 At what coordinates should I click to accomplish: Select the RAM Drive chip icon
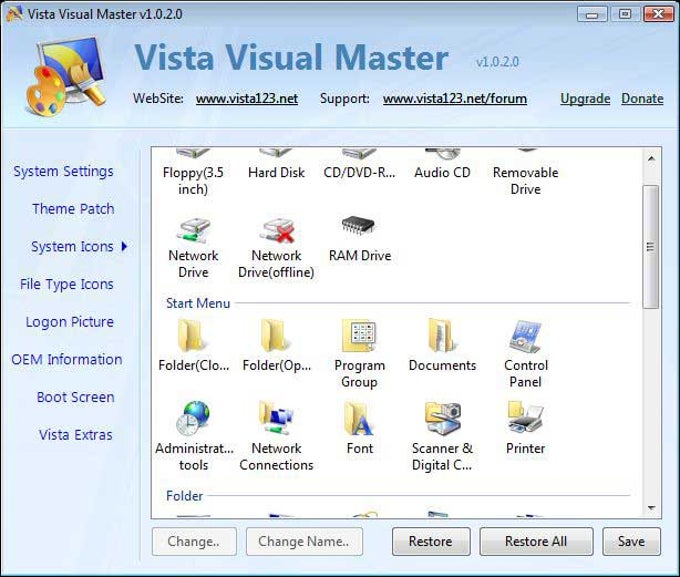click(359, 225)
